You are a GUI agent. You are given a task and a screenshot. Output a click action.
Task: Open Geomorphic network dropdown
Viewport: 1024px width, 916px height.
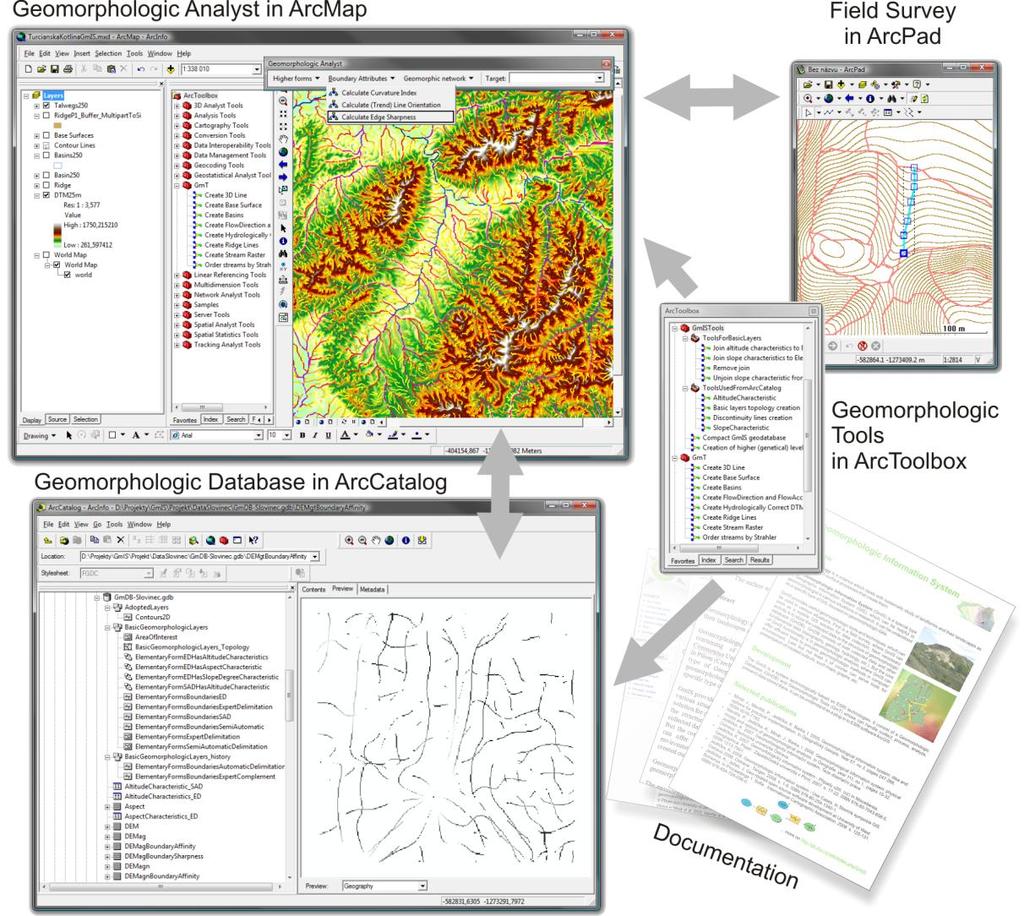438,78
